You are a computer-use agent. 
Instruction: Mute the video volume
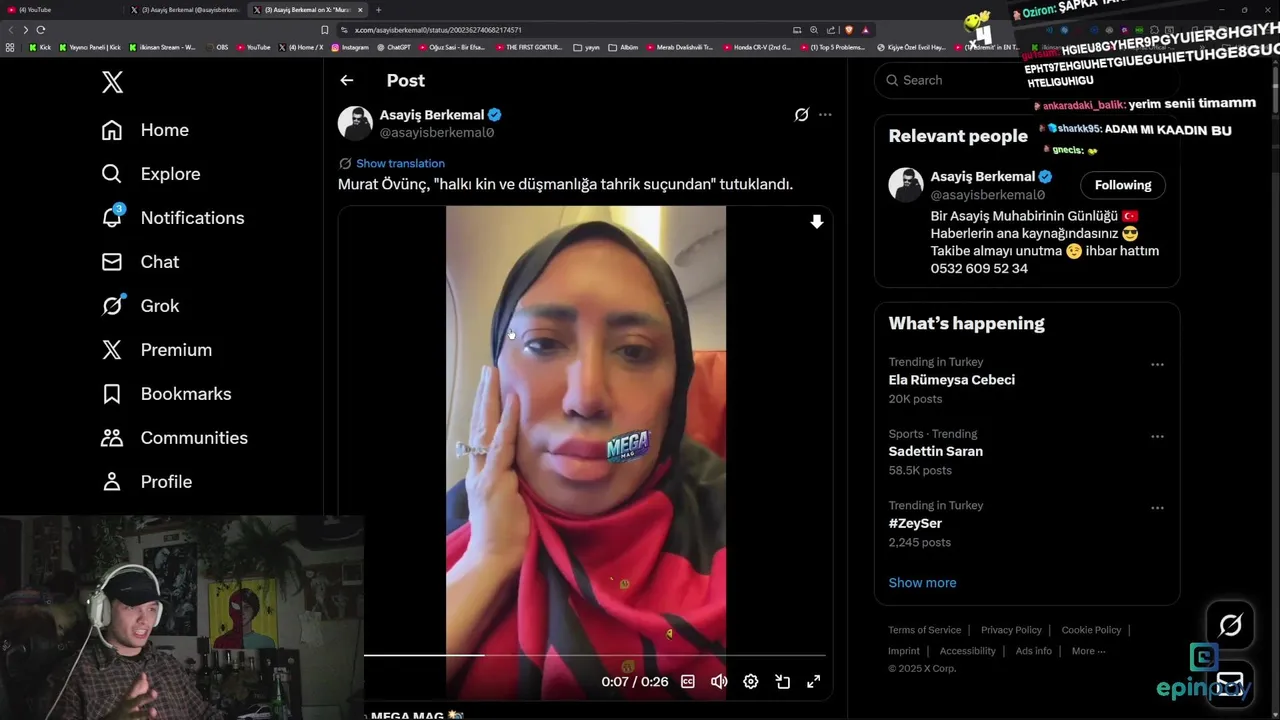(x=719, y=682)
